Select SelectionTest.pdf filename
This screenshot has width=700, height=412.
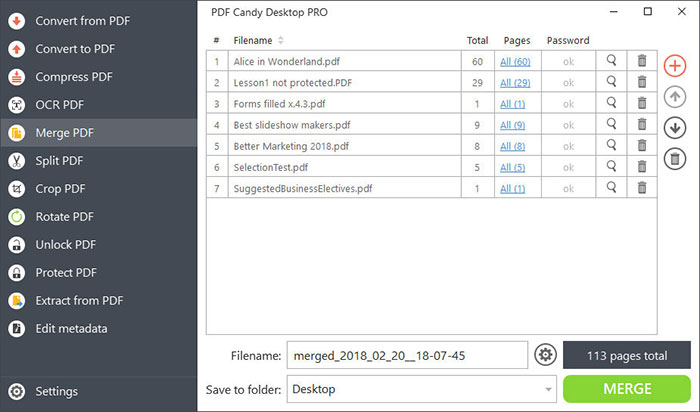[271, 167]
